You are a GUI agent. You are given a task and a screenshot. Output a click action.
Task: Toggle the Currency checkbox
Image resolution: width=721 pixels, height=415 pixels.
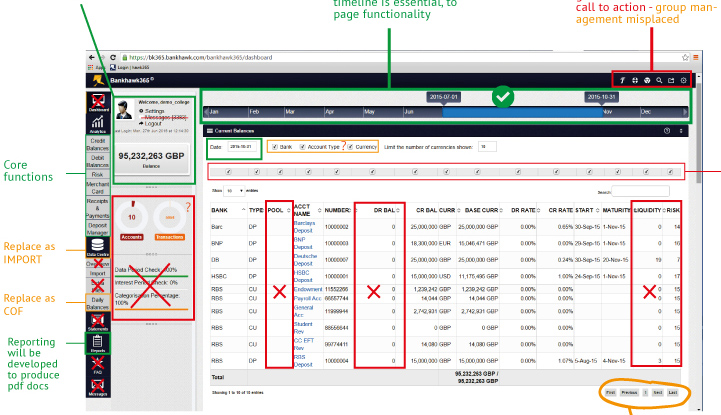click(x=350, y=147)
